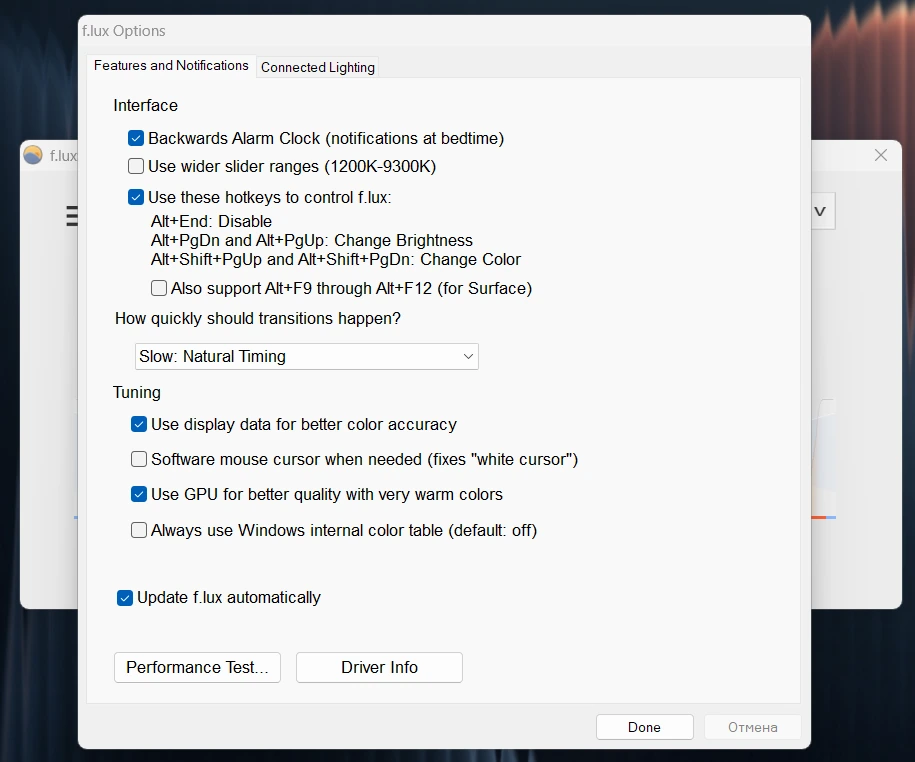Close the f.lux main window

881,155
